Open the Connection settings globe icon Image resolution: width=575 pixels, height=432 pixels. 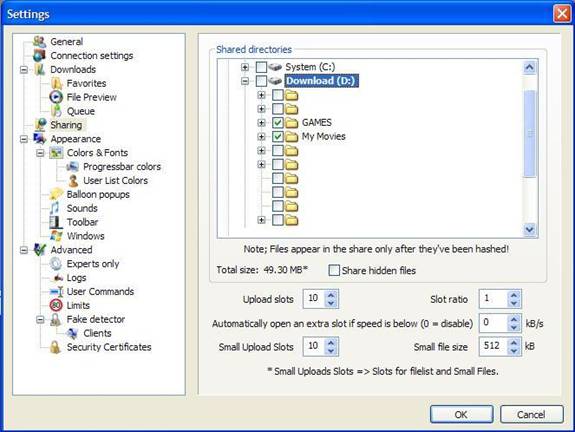coord(39,55)
